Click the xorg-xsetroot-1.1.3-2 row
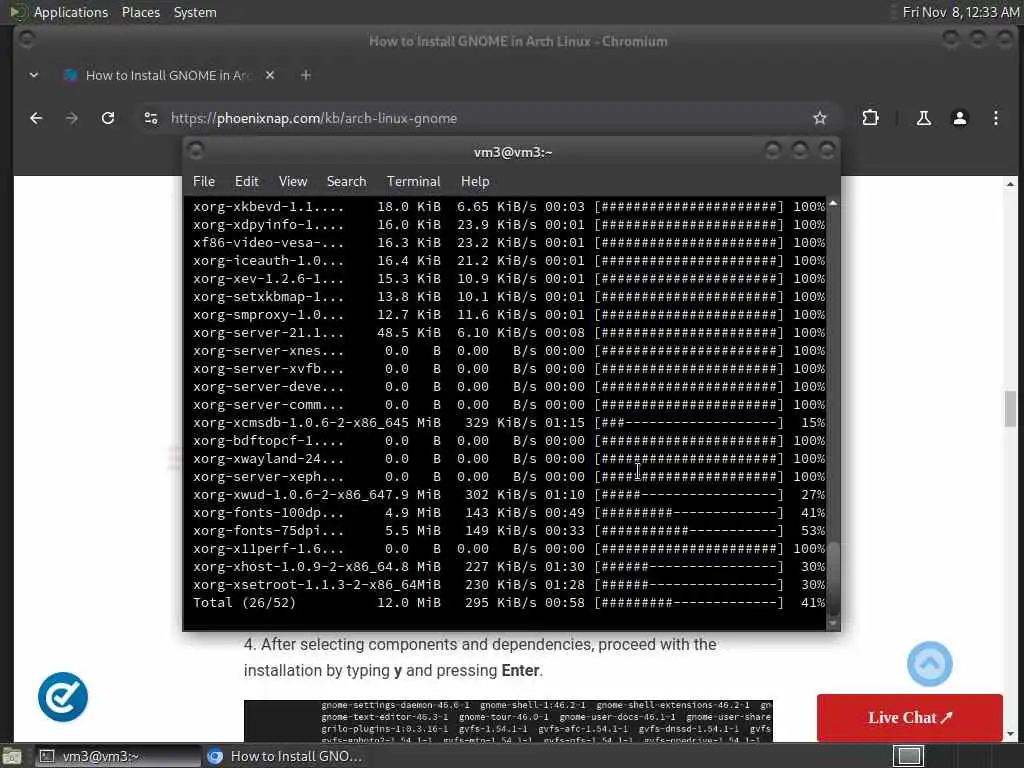Screen dimensions: 1024x768 pos(509,584)
